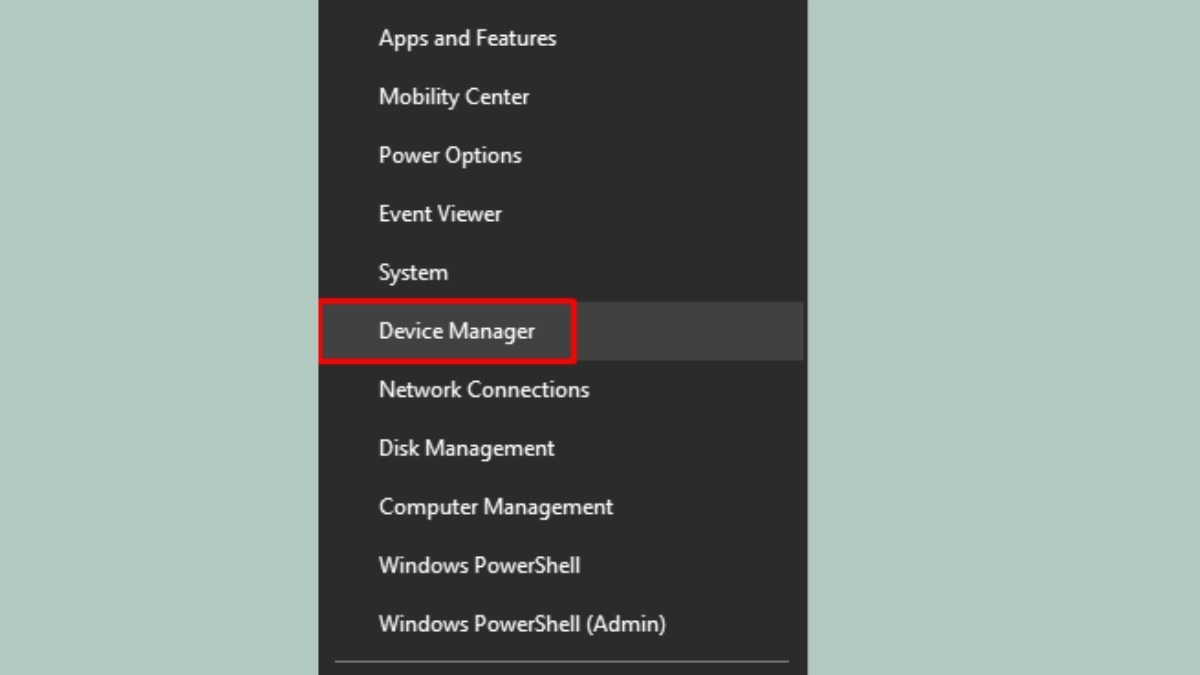
Task: Launch Computer Management
Action: pyautogui.click(x=562, y=507)
